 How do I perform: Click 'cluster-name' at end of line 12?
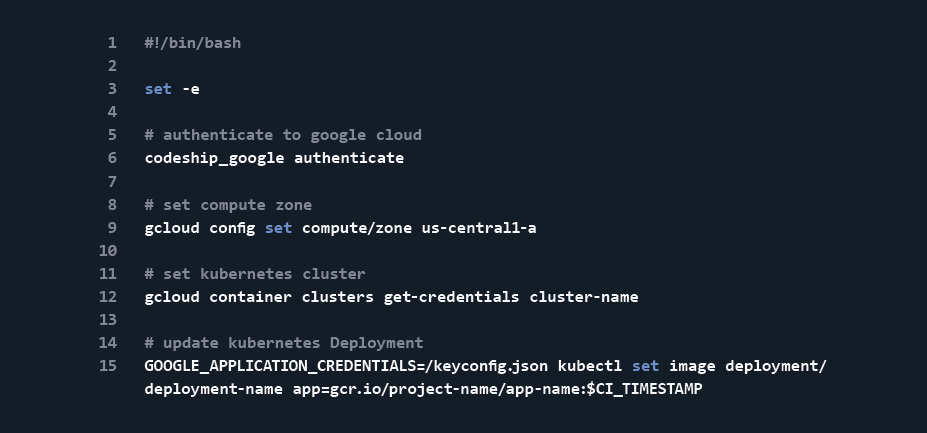pyautogui.click(x=584, y=297)
